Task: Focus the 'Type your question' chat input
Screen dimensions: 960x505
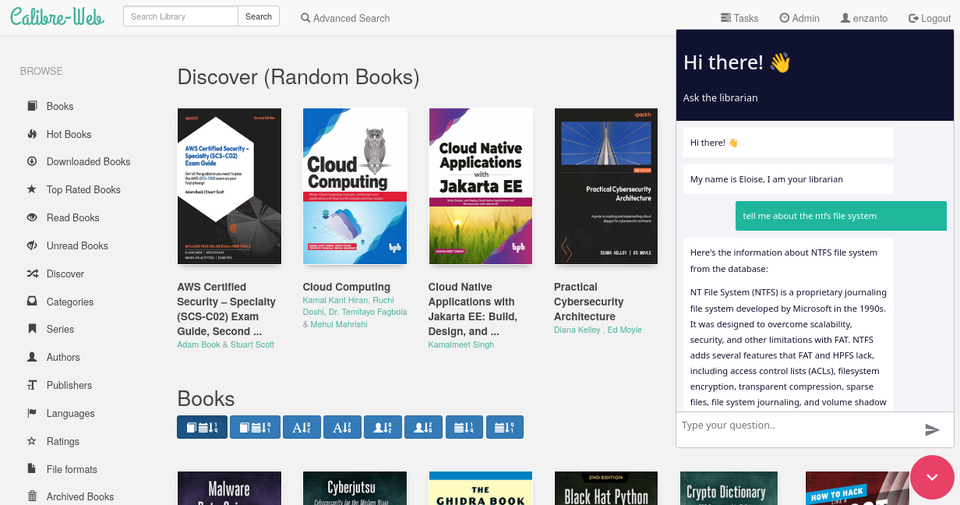Action: [796, 425]
